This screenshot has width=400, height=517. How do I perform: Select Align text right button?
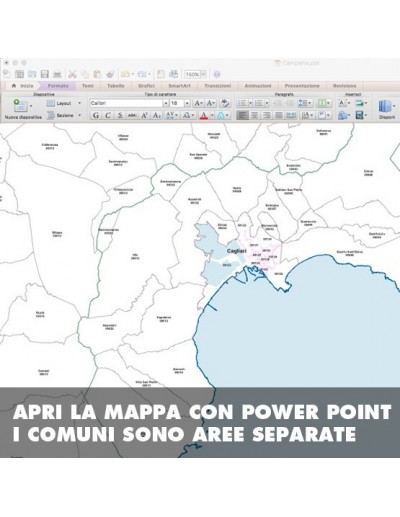tap(267, 115)
